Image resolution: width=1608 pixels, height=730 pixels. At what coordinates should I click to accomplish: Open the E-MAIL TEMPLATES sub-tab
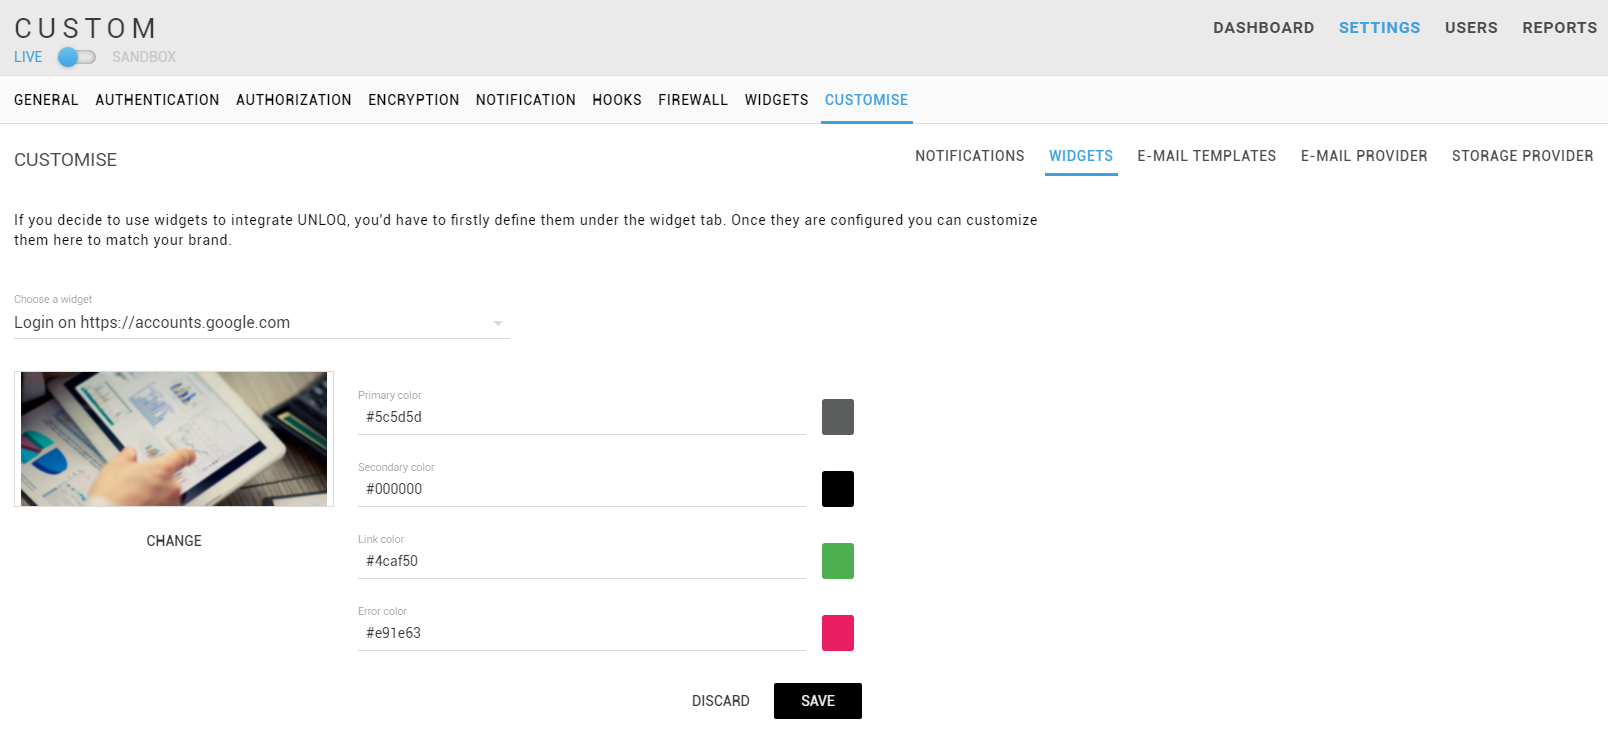pos(1207,156)
